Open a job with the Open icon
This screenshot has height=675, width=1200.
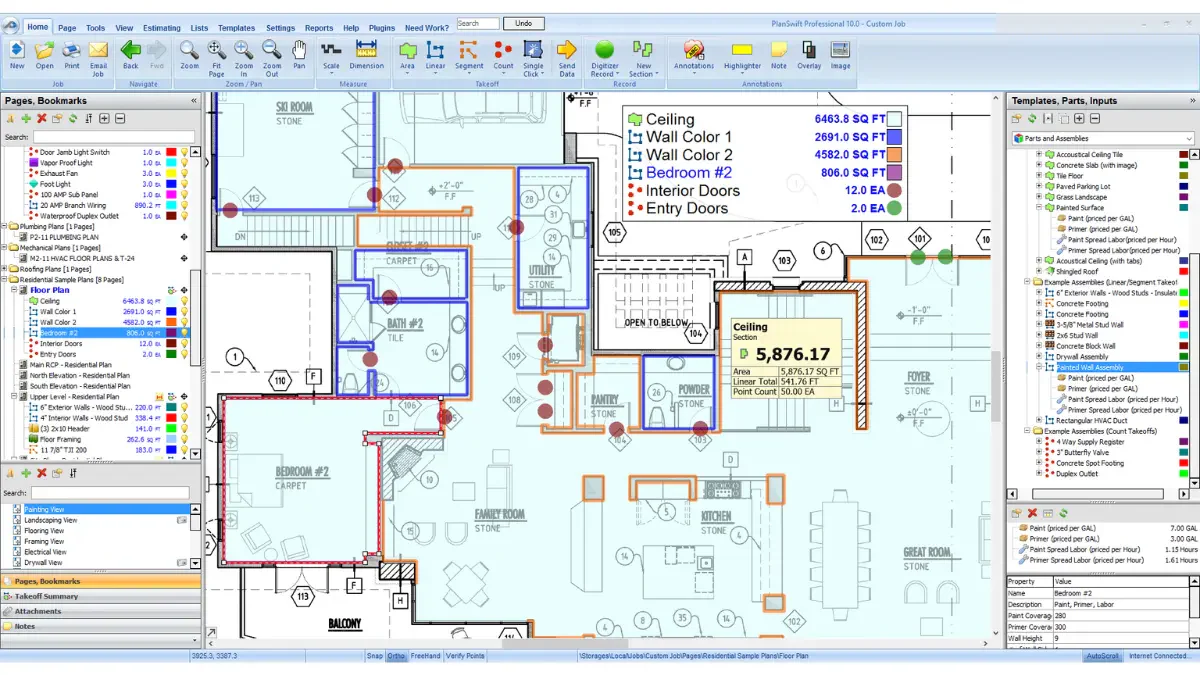tap(45, 55)
